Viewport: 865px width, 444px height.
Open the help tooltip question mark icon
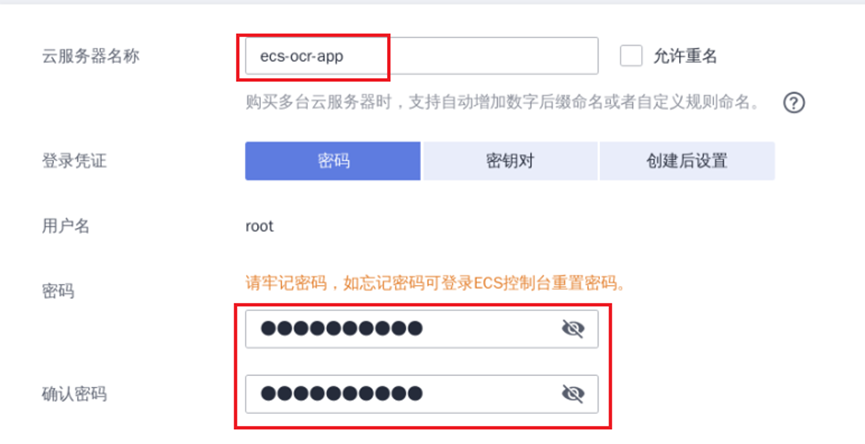(x=794, y=103)
